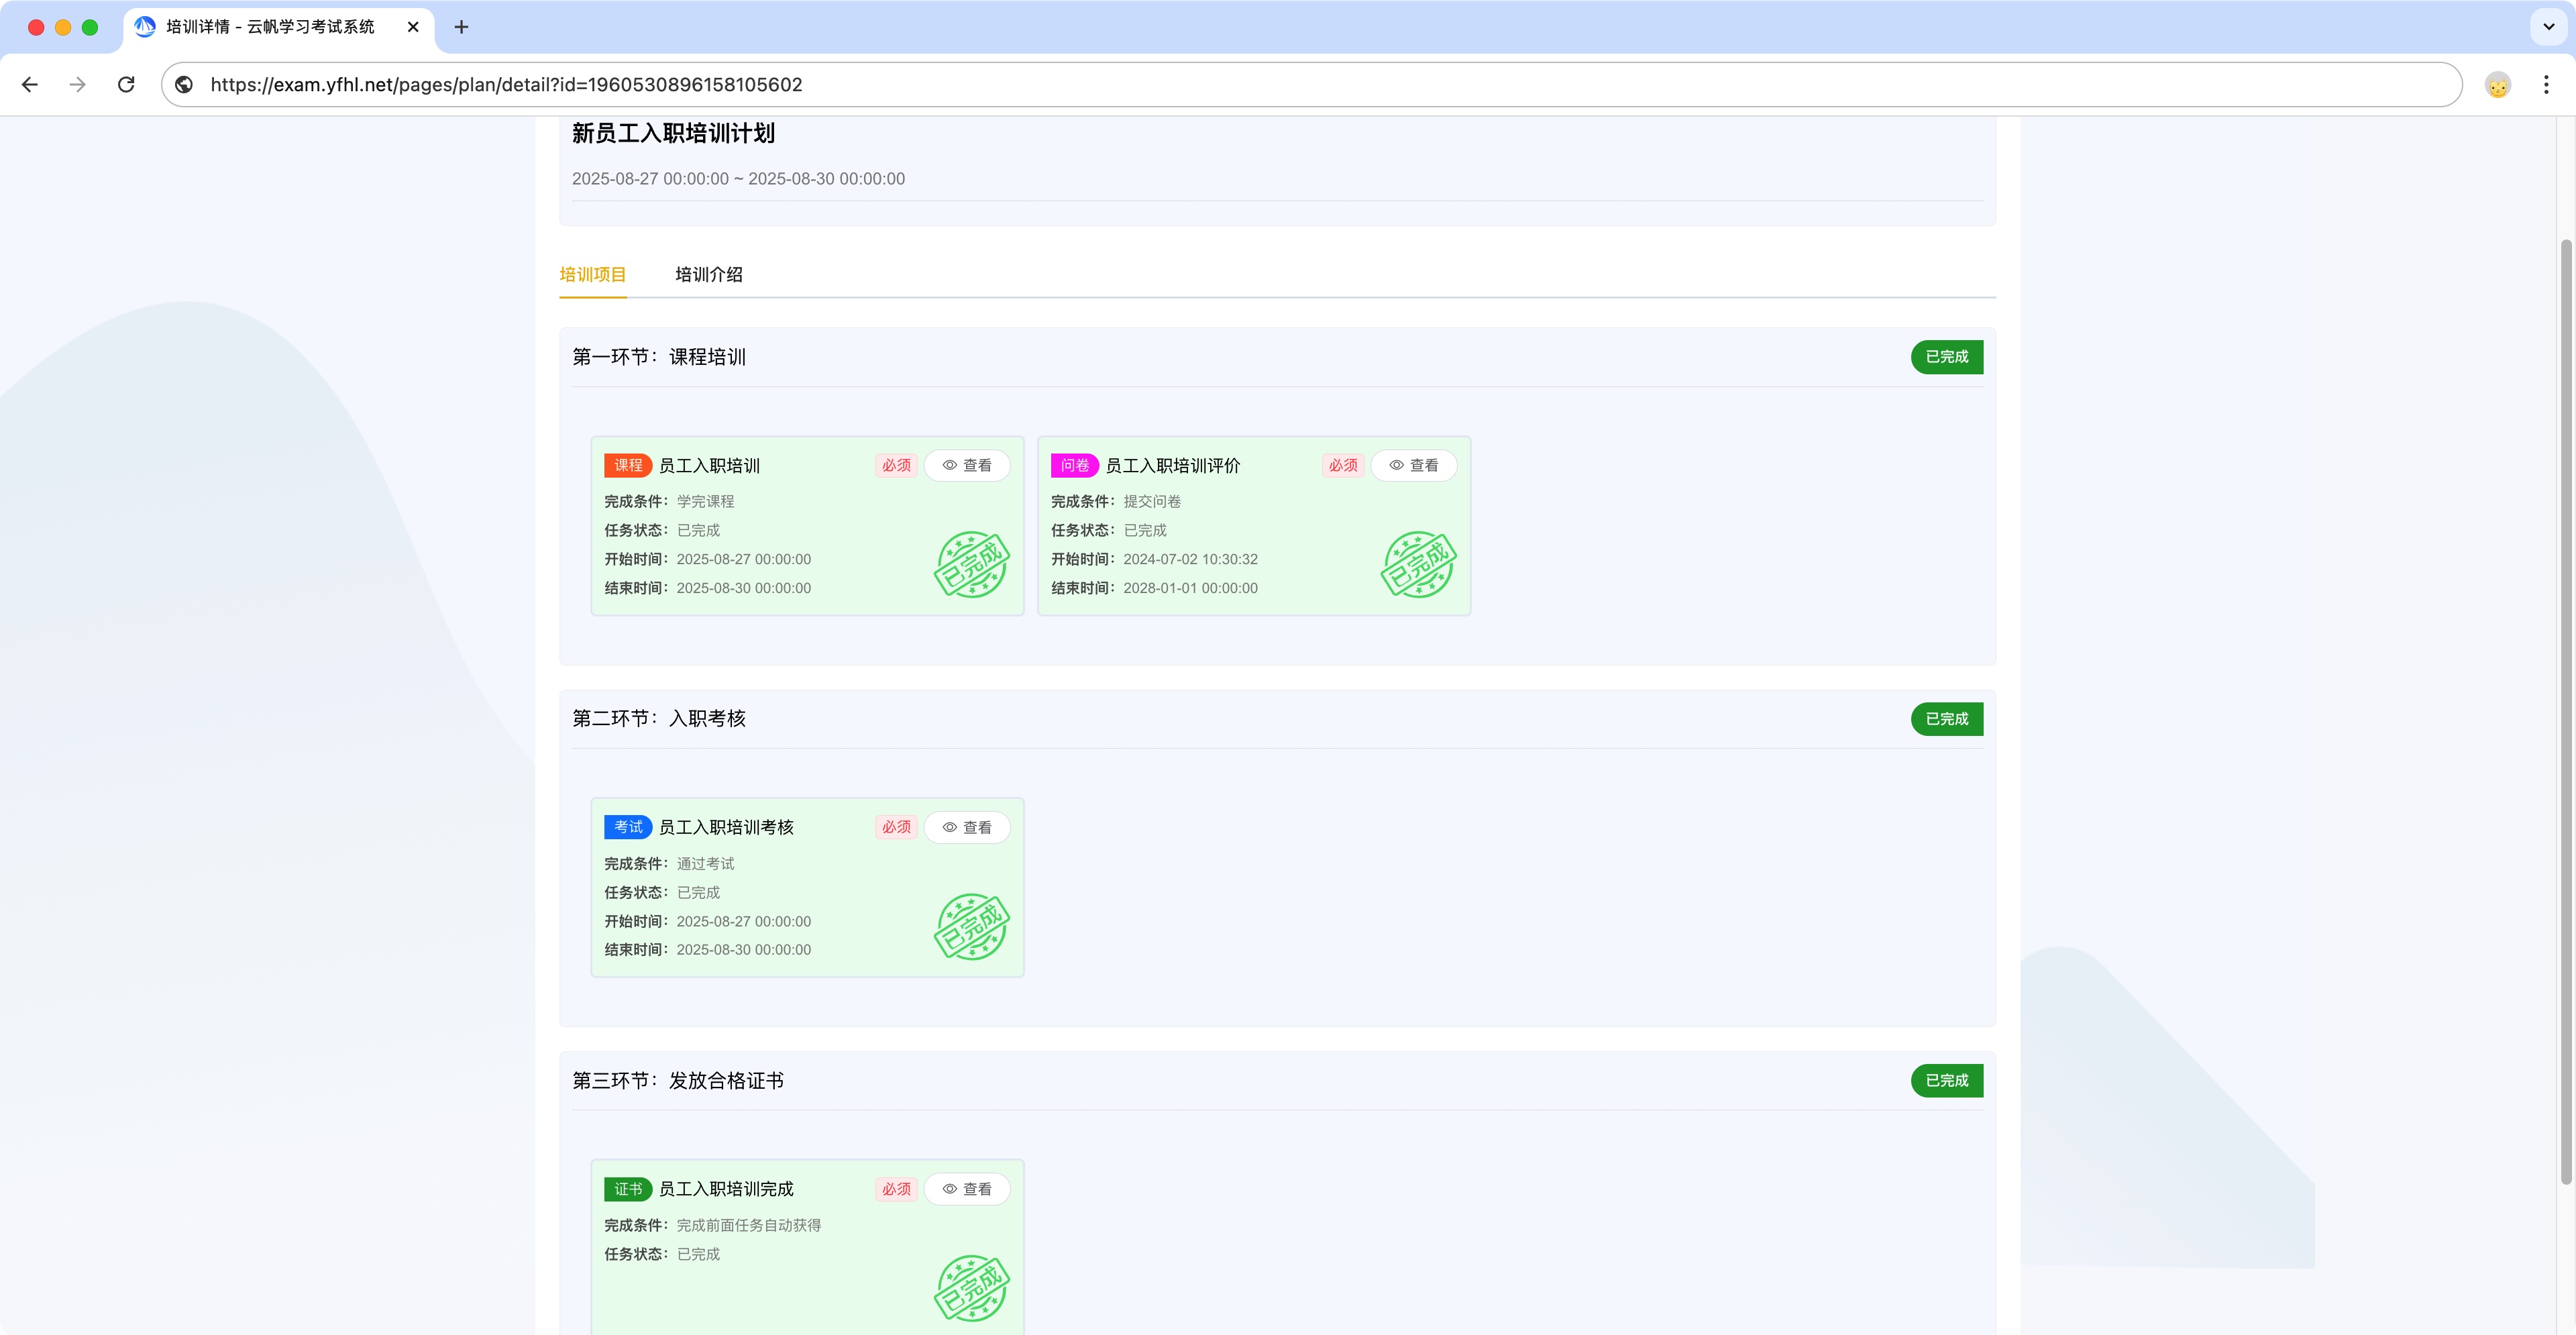2576x1335 pixels.
Task: Click start time 2024-07-02 10:30:32
Action: 1190,560
